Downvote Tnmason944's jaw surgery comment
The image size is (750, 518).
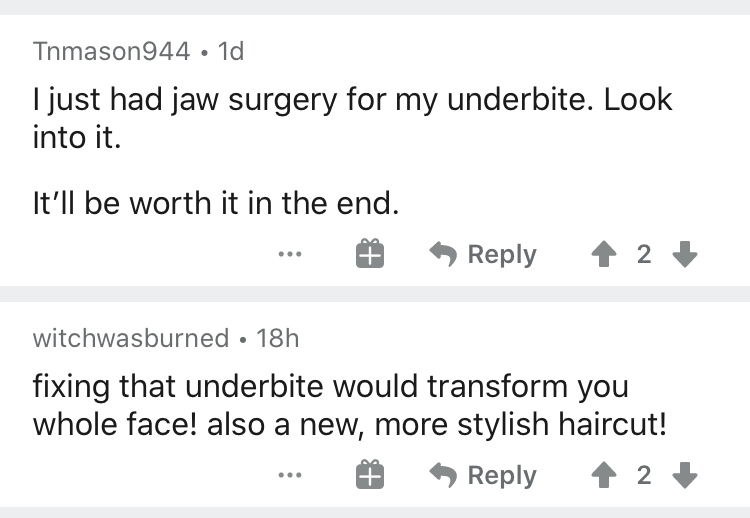tap(684, 254)
